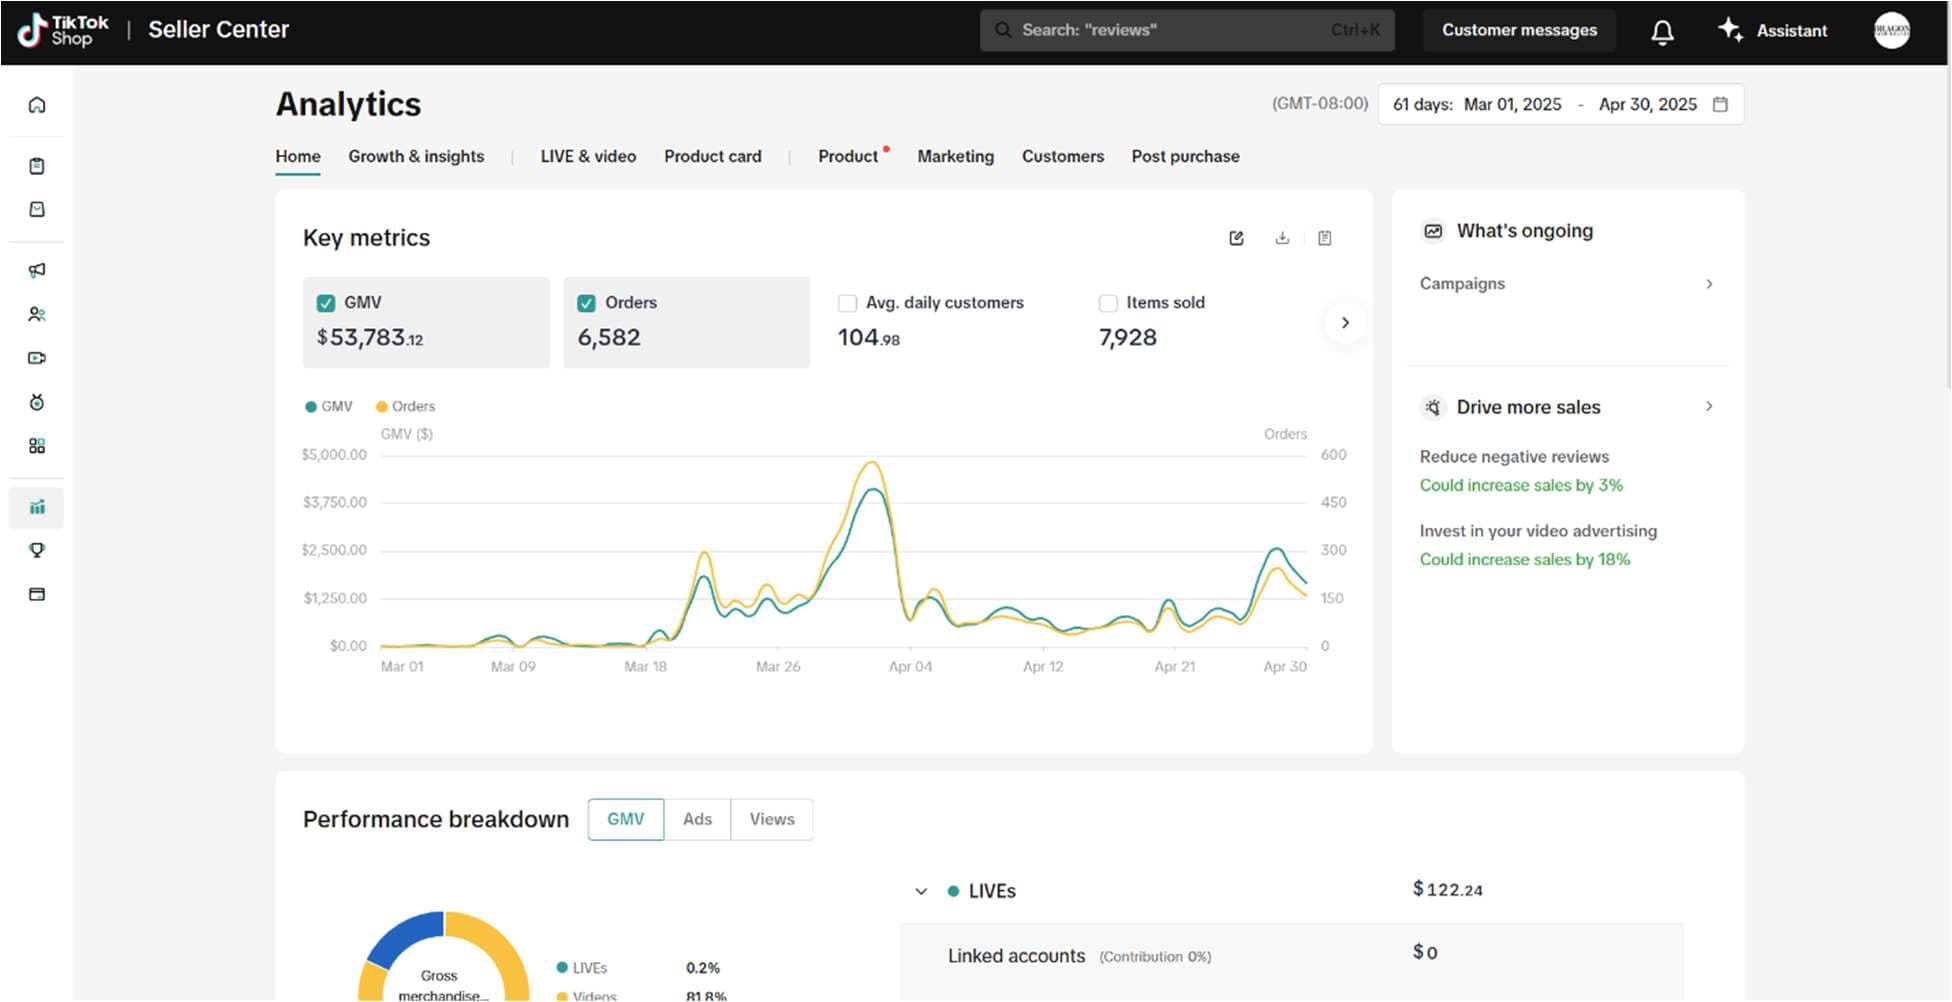
Task: Click the Orders value 6,582
Action: (609, 337)
